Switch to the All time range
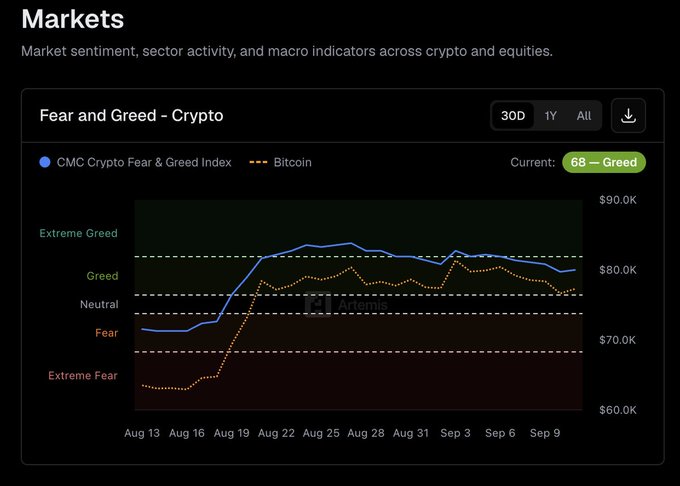 pyautogui.click(x=584, y=116)
